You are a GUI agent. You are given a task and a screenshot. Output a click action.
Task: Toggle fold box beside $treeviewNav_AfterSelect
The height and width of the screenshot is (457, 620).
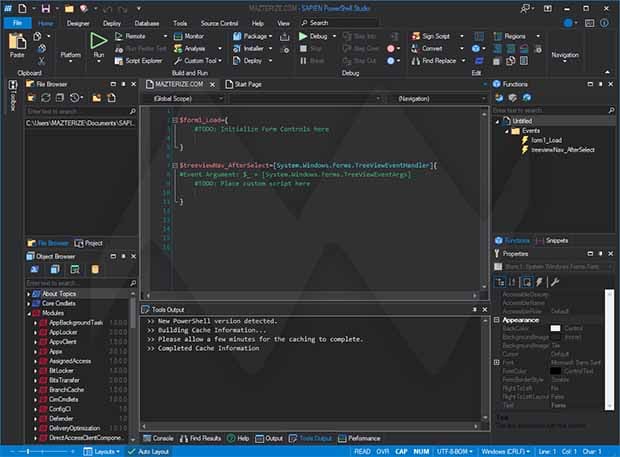coord(174,165)
